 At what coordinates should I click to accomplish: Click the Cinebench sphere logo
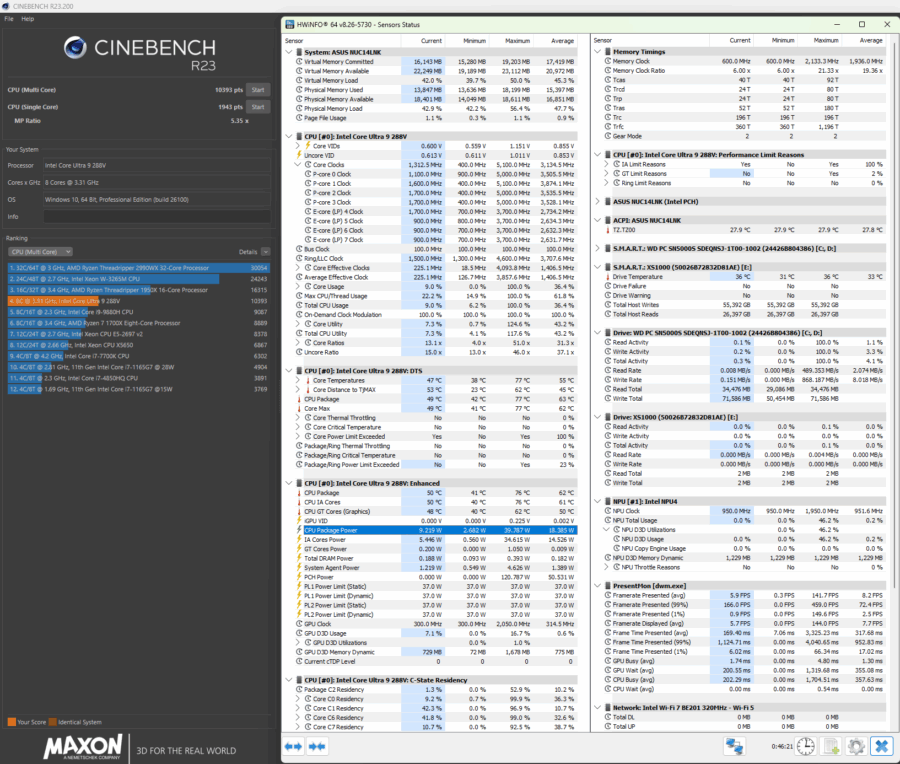point(75,48)
